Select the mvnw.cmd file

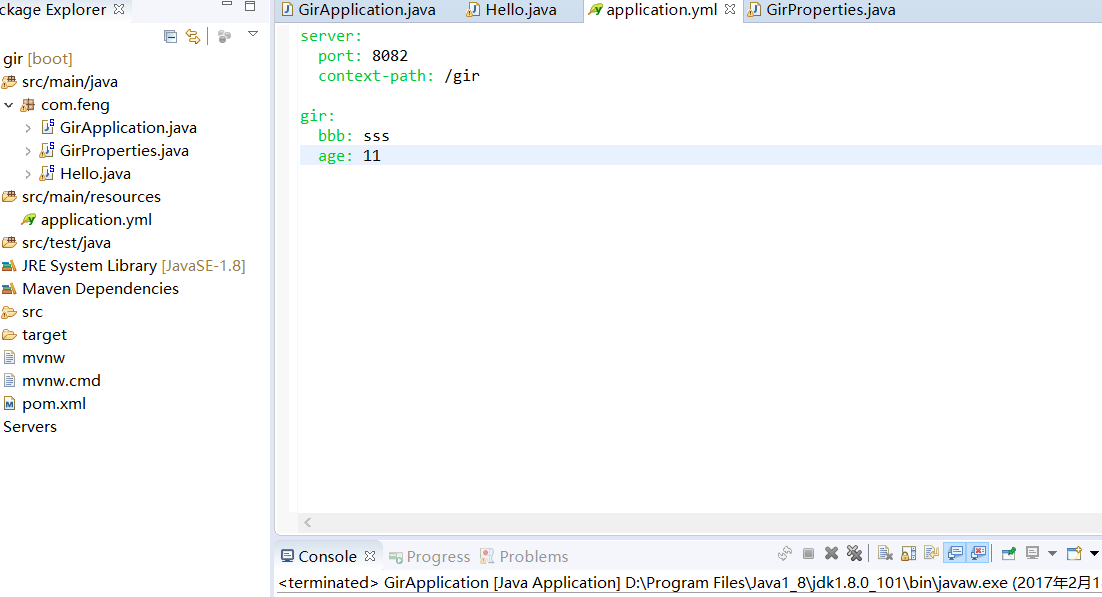[x=61, y=380]
